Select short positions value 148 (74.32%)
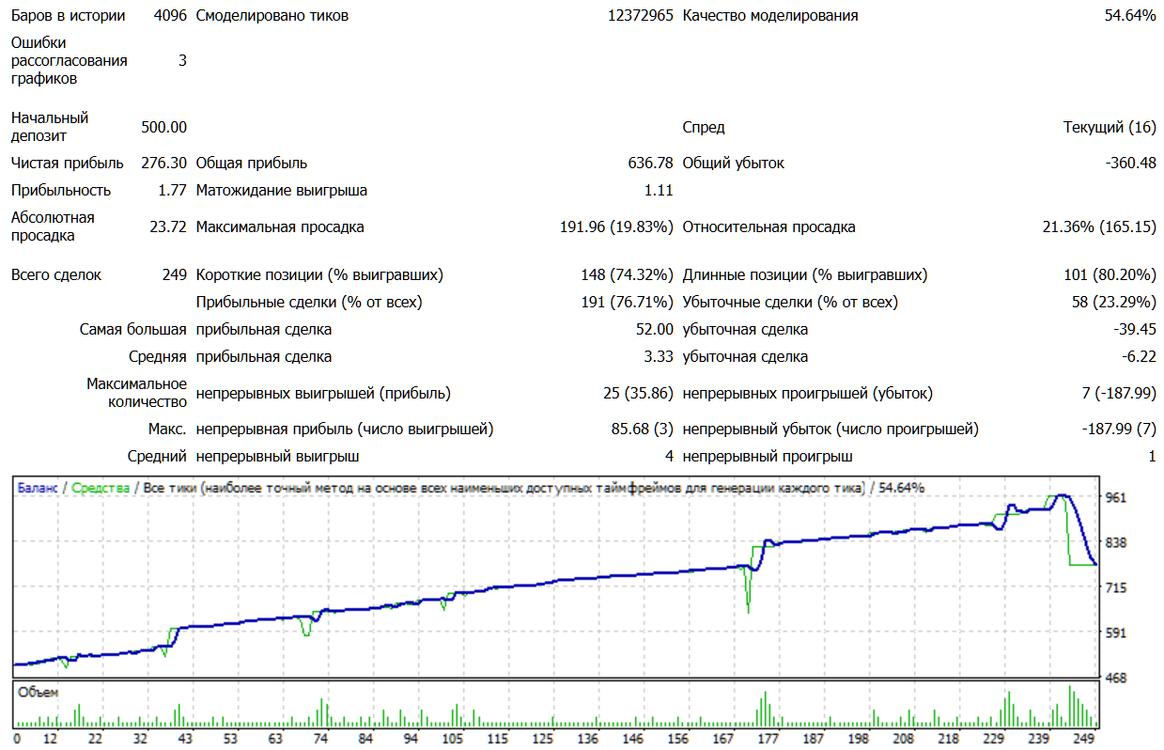This screenshot has width=1164, height=750. point(627,275)
